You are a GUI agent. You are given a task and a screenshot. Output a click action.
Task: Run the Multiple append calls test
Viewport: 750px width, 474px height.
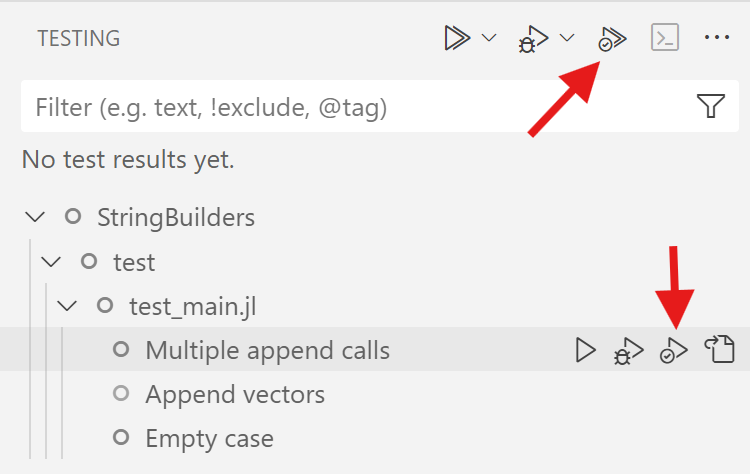[585, 350]
